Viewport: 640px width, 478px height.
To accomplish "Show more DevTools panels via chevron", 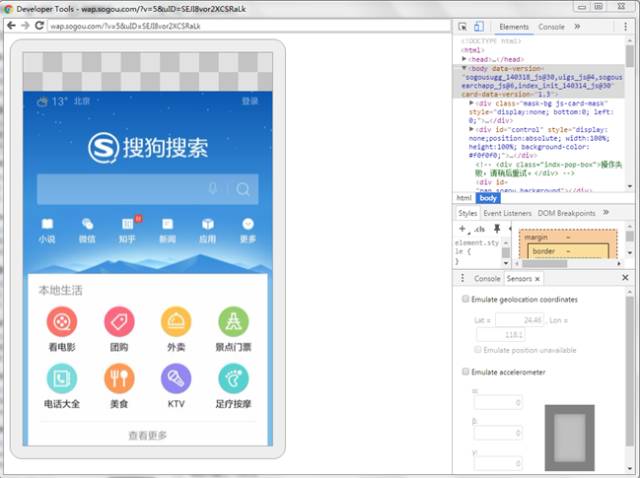I will (x=577, y=27).
